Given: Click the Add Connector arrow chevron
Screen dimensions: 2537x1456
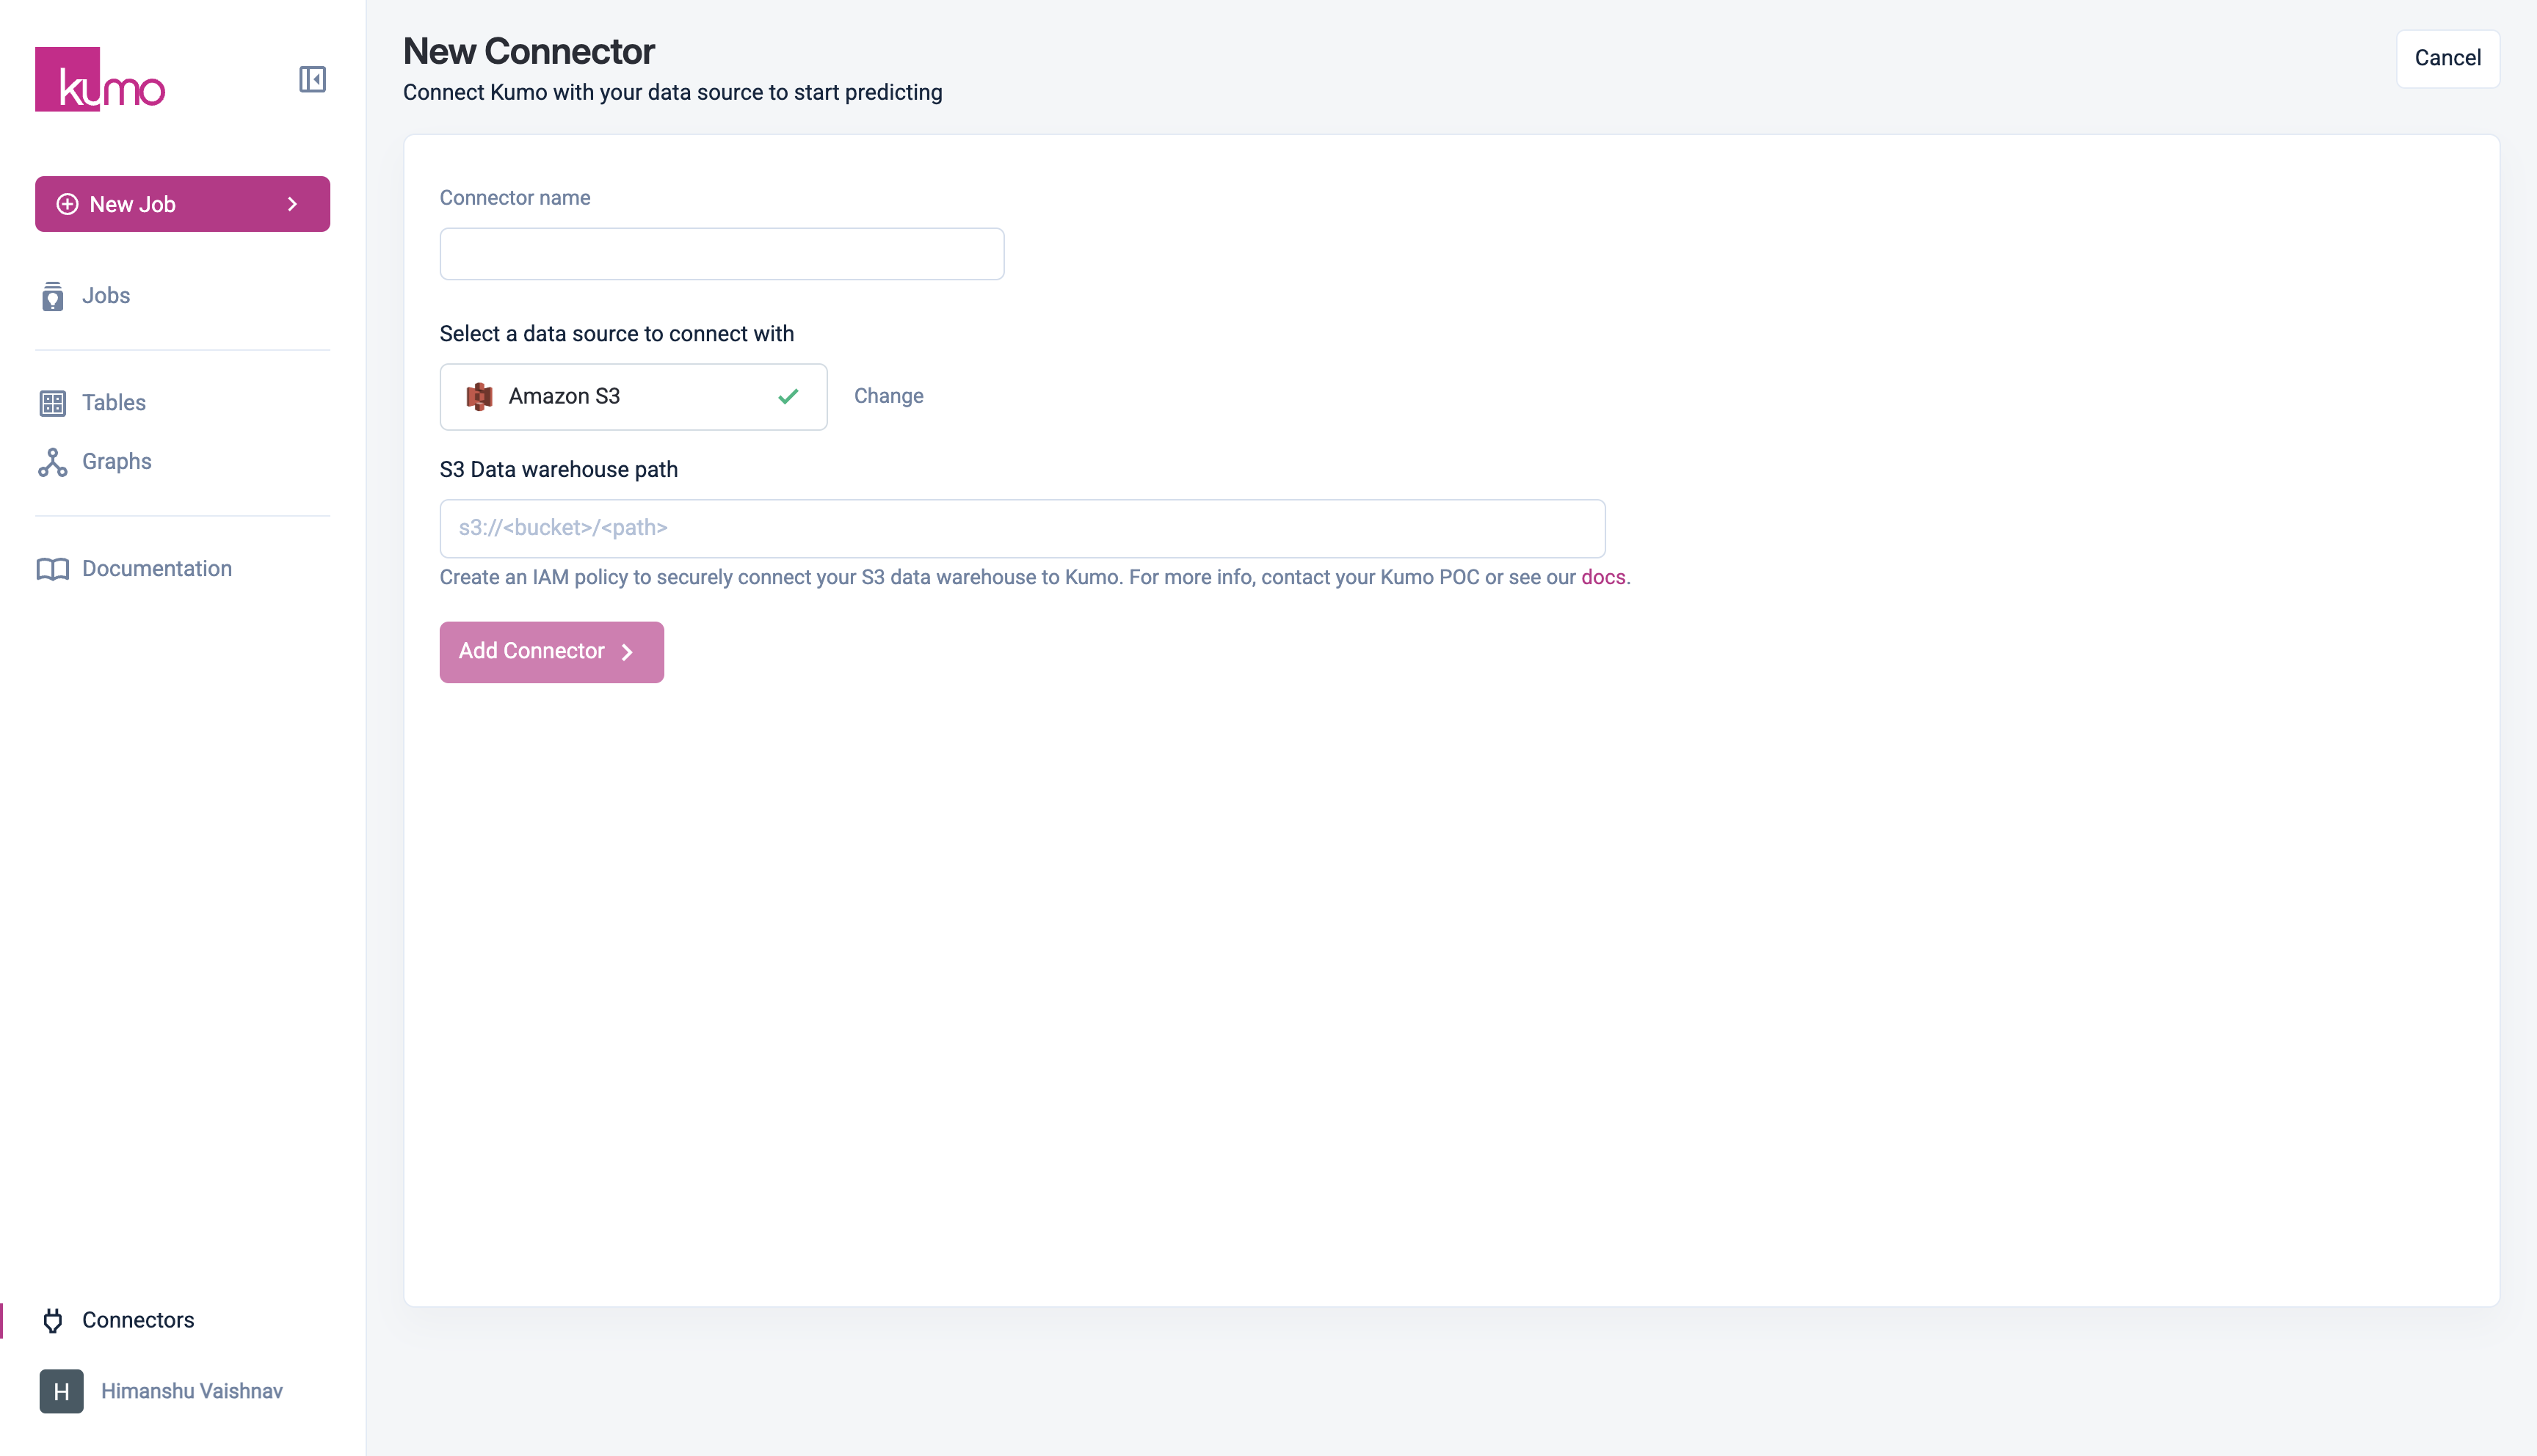Looking at the screenshot, I should tap(627, 652).
